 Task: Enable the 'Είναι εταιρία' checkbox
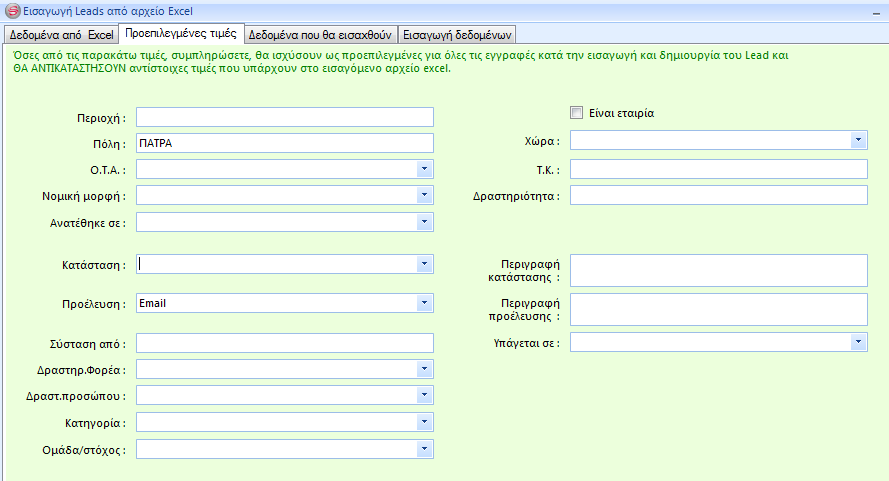coord(576,113)
